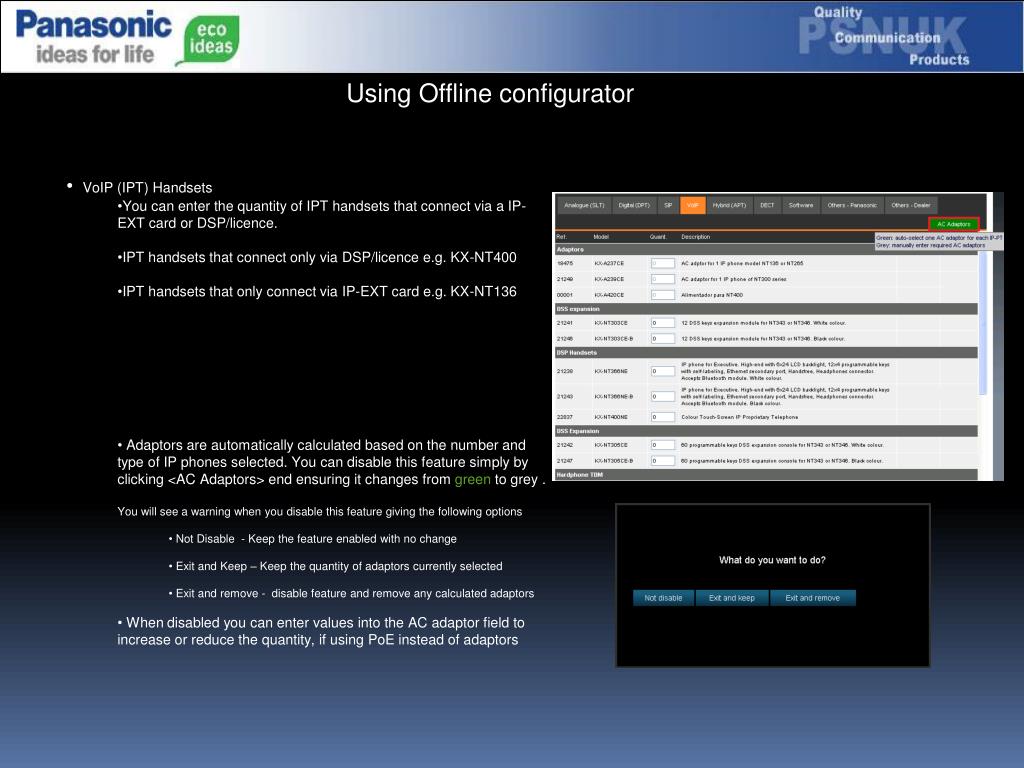Click the green eco ideas leaf logo
This screenshot has width=1024, height=768.
tap(208, 40)
